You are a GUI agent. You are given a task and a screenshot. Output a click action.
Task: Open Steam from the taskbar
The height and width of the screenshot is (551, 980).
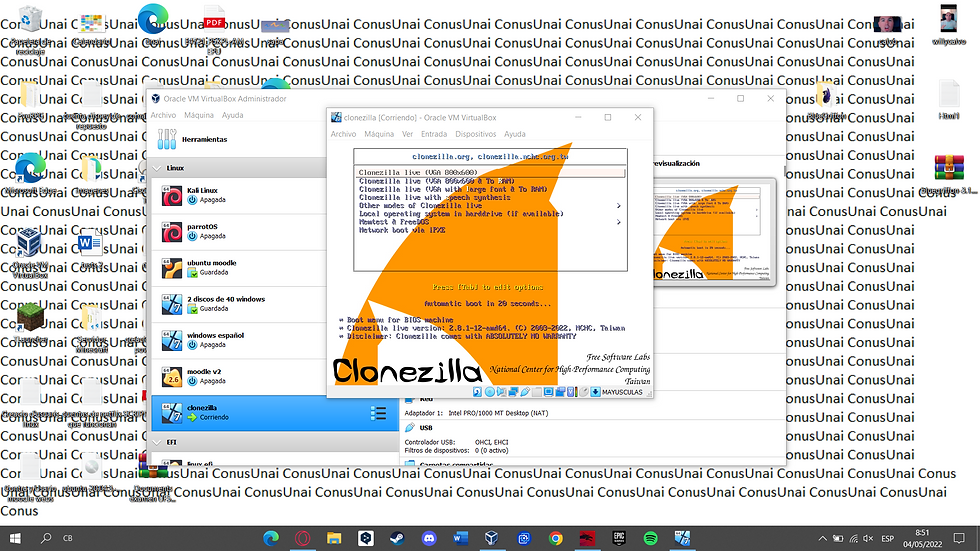[x=397, y=538]
